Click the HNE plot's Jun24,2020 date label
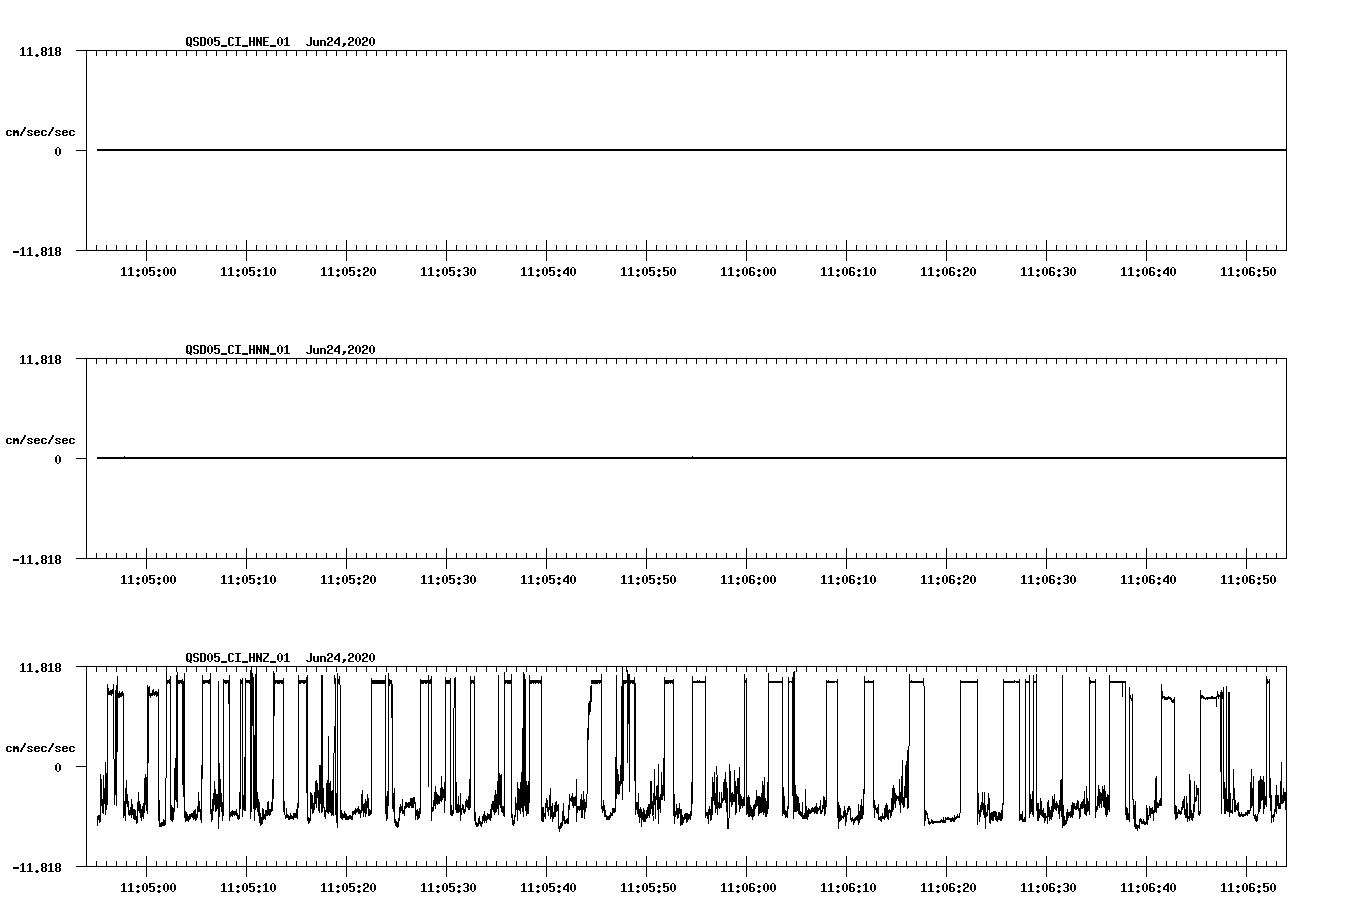1358x924 pixels. tap(341, 42)
